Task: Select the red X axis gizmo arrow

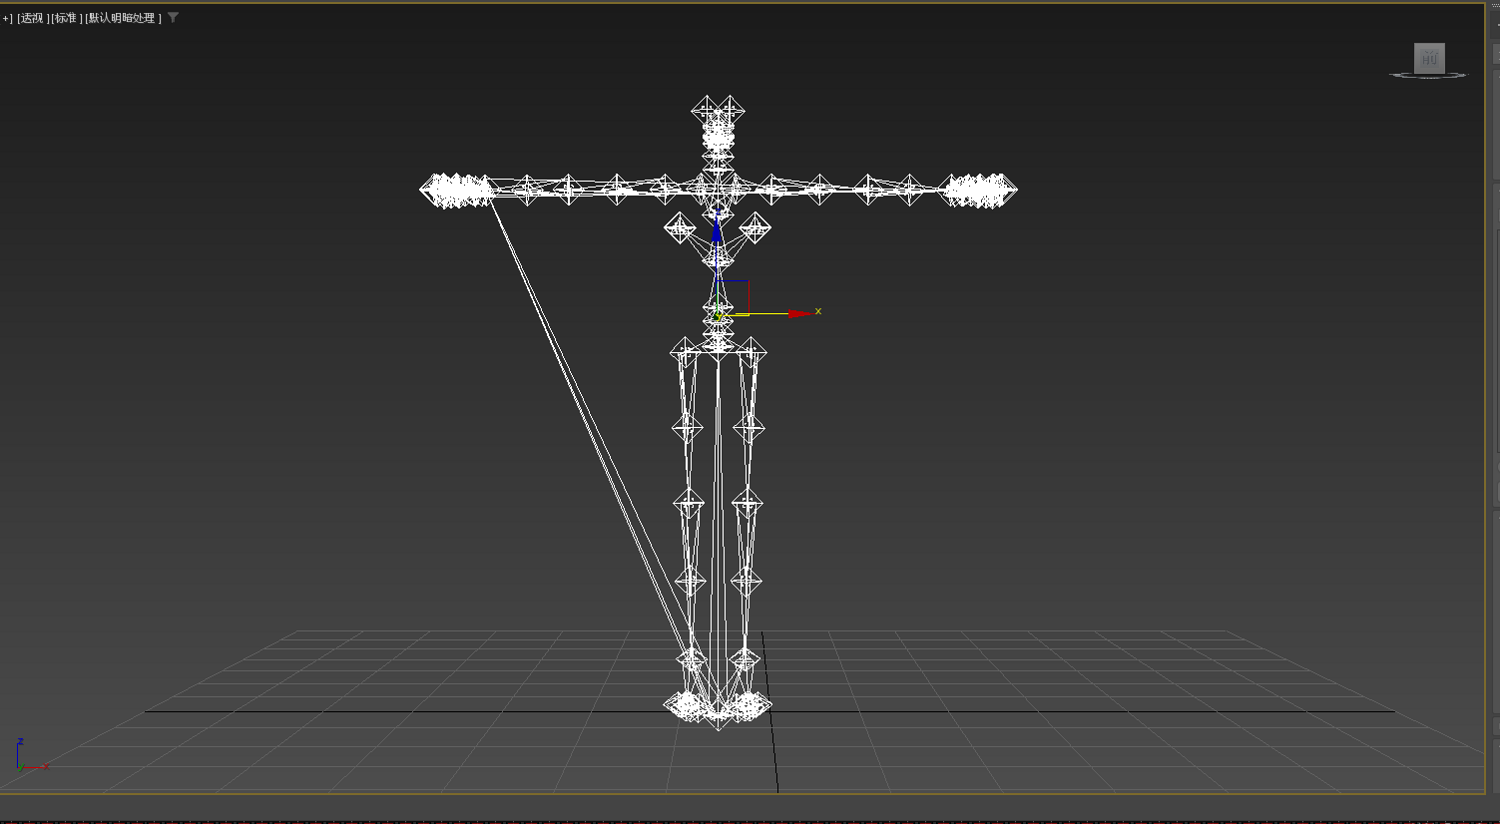Action: coord(798,314)
